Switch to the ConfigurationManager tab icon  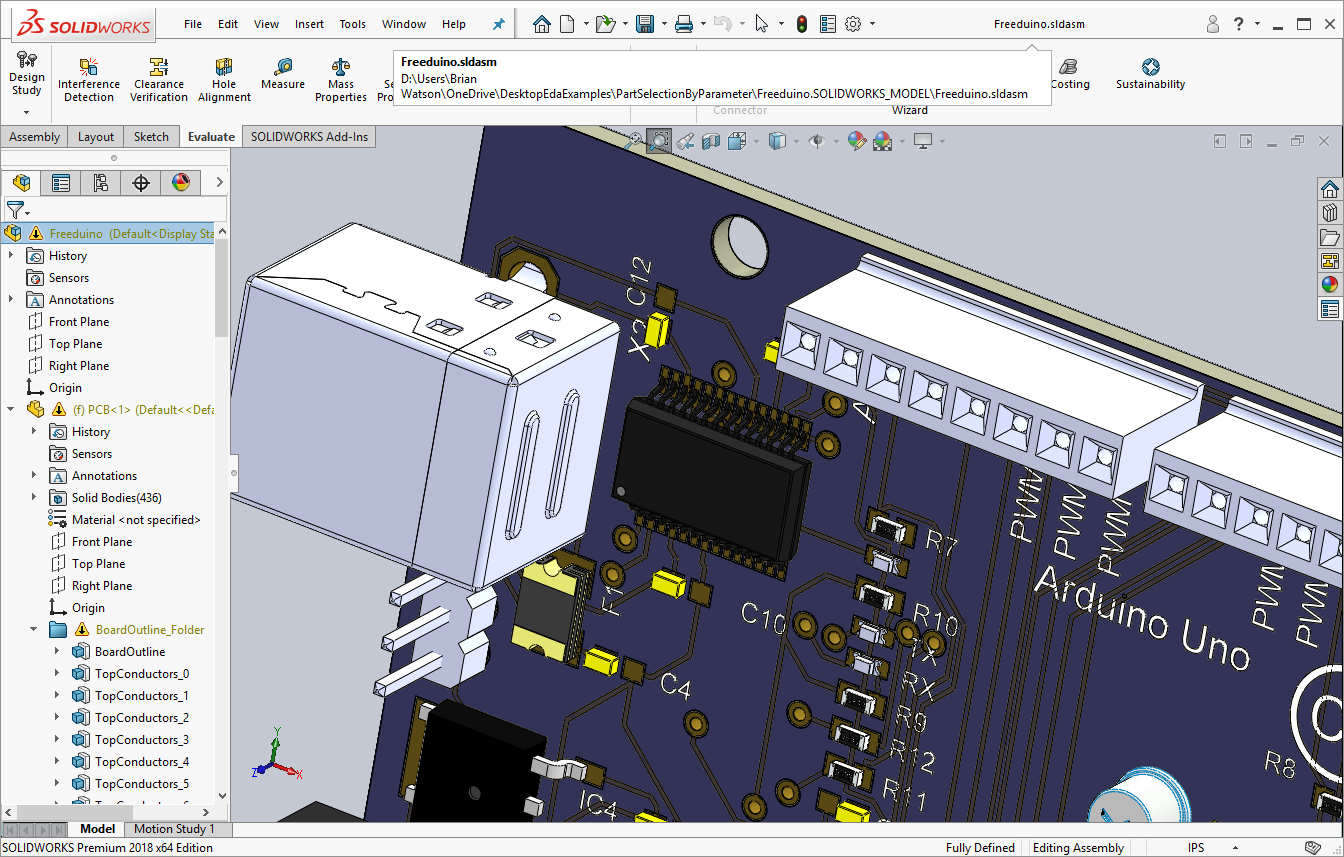pyautogui.click(x=101, y=183)
